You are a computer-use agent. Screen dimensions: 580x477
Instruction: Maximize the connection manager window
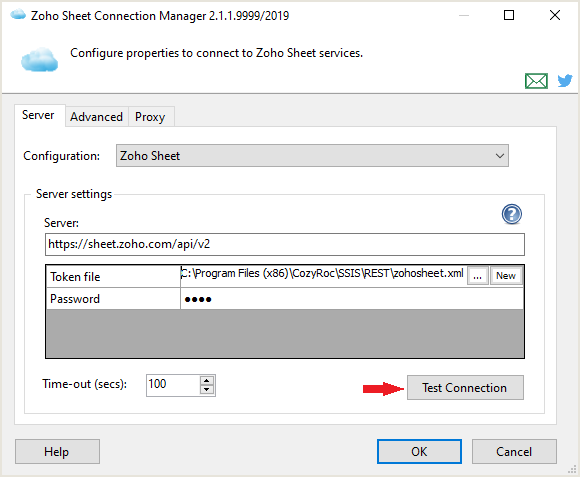509,15
